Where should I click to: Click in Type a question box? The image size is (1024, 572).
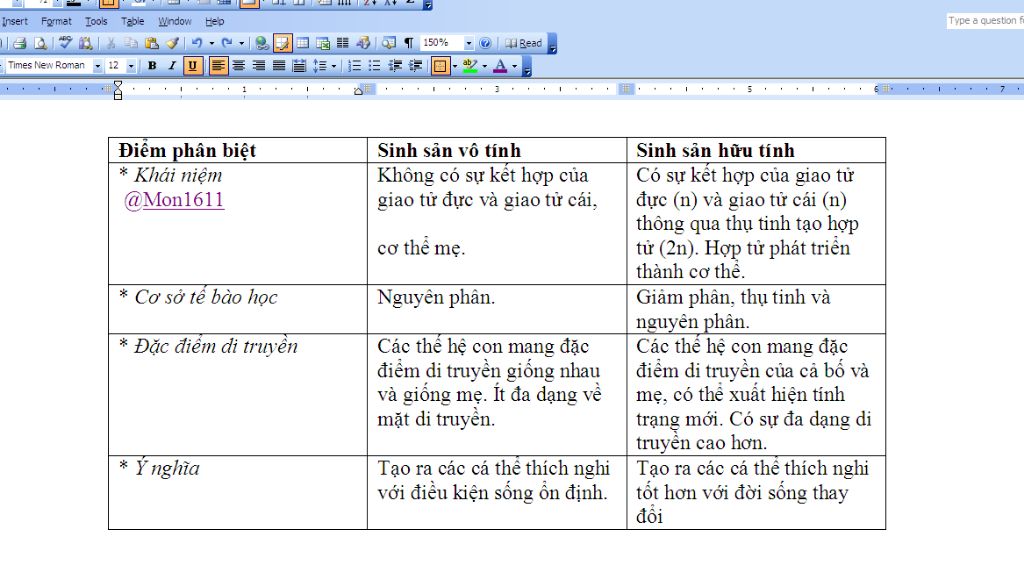pyautogui.click(x=985, y=20)
